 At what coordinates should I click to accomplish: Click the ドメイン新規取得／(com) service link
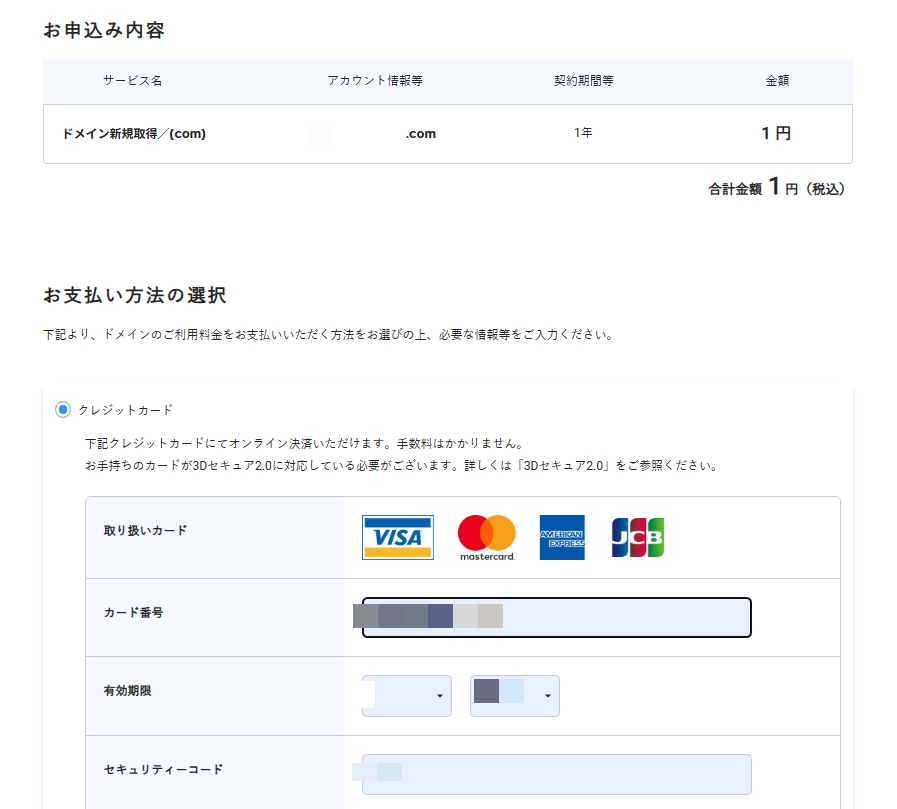click(x=134, y=133)
